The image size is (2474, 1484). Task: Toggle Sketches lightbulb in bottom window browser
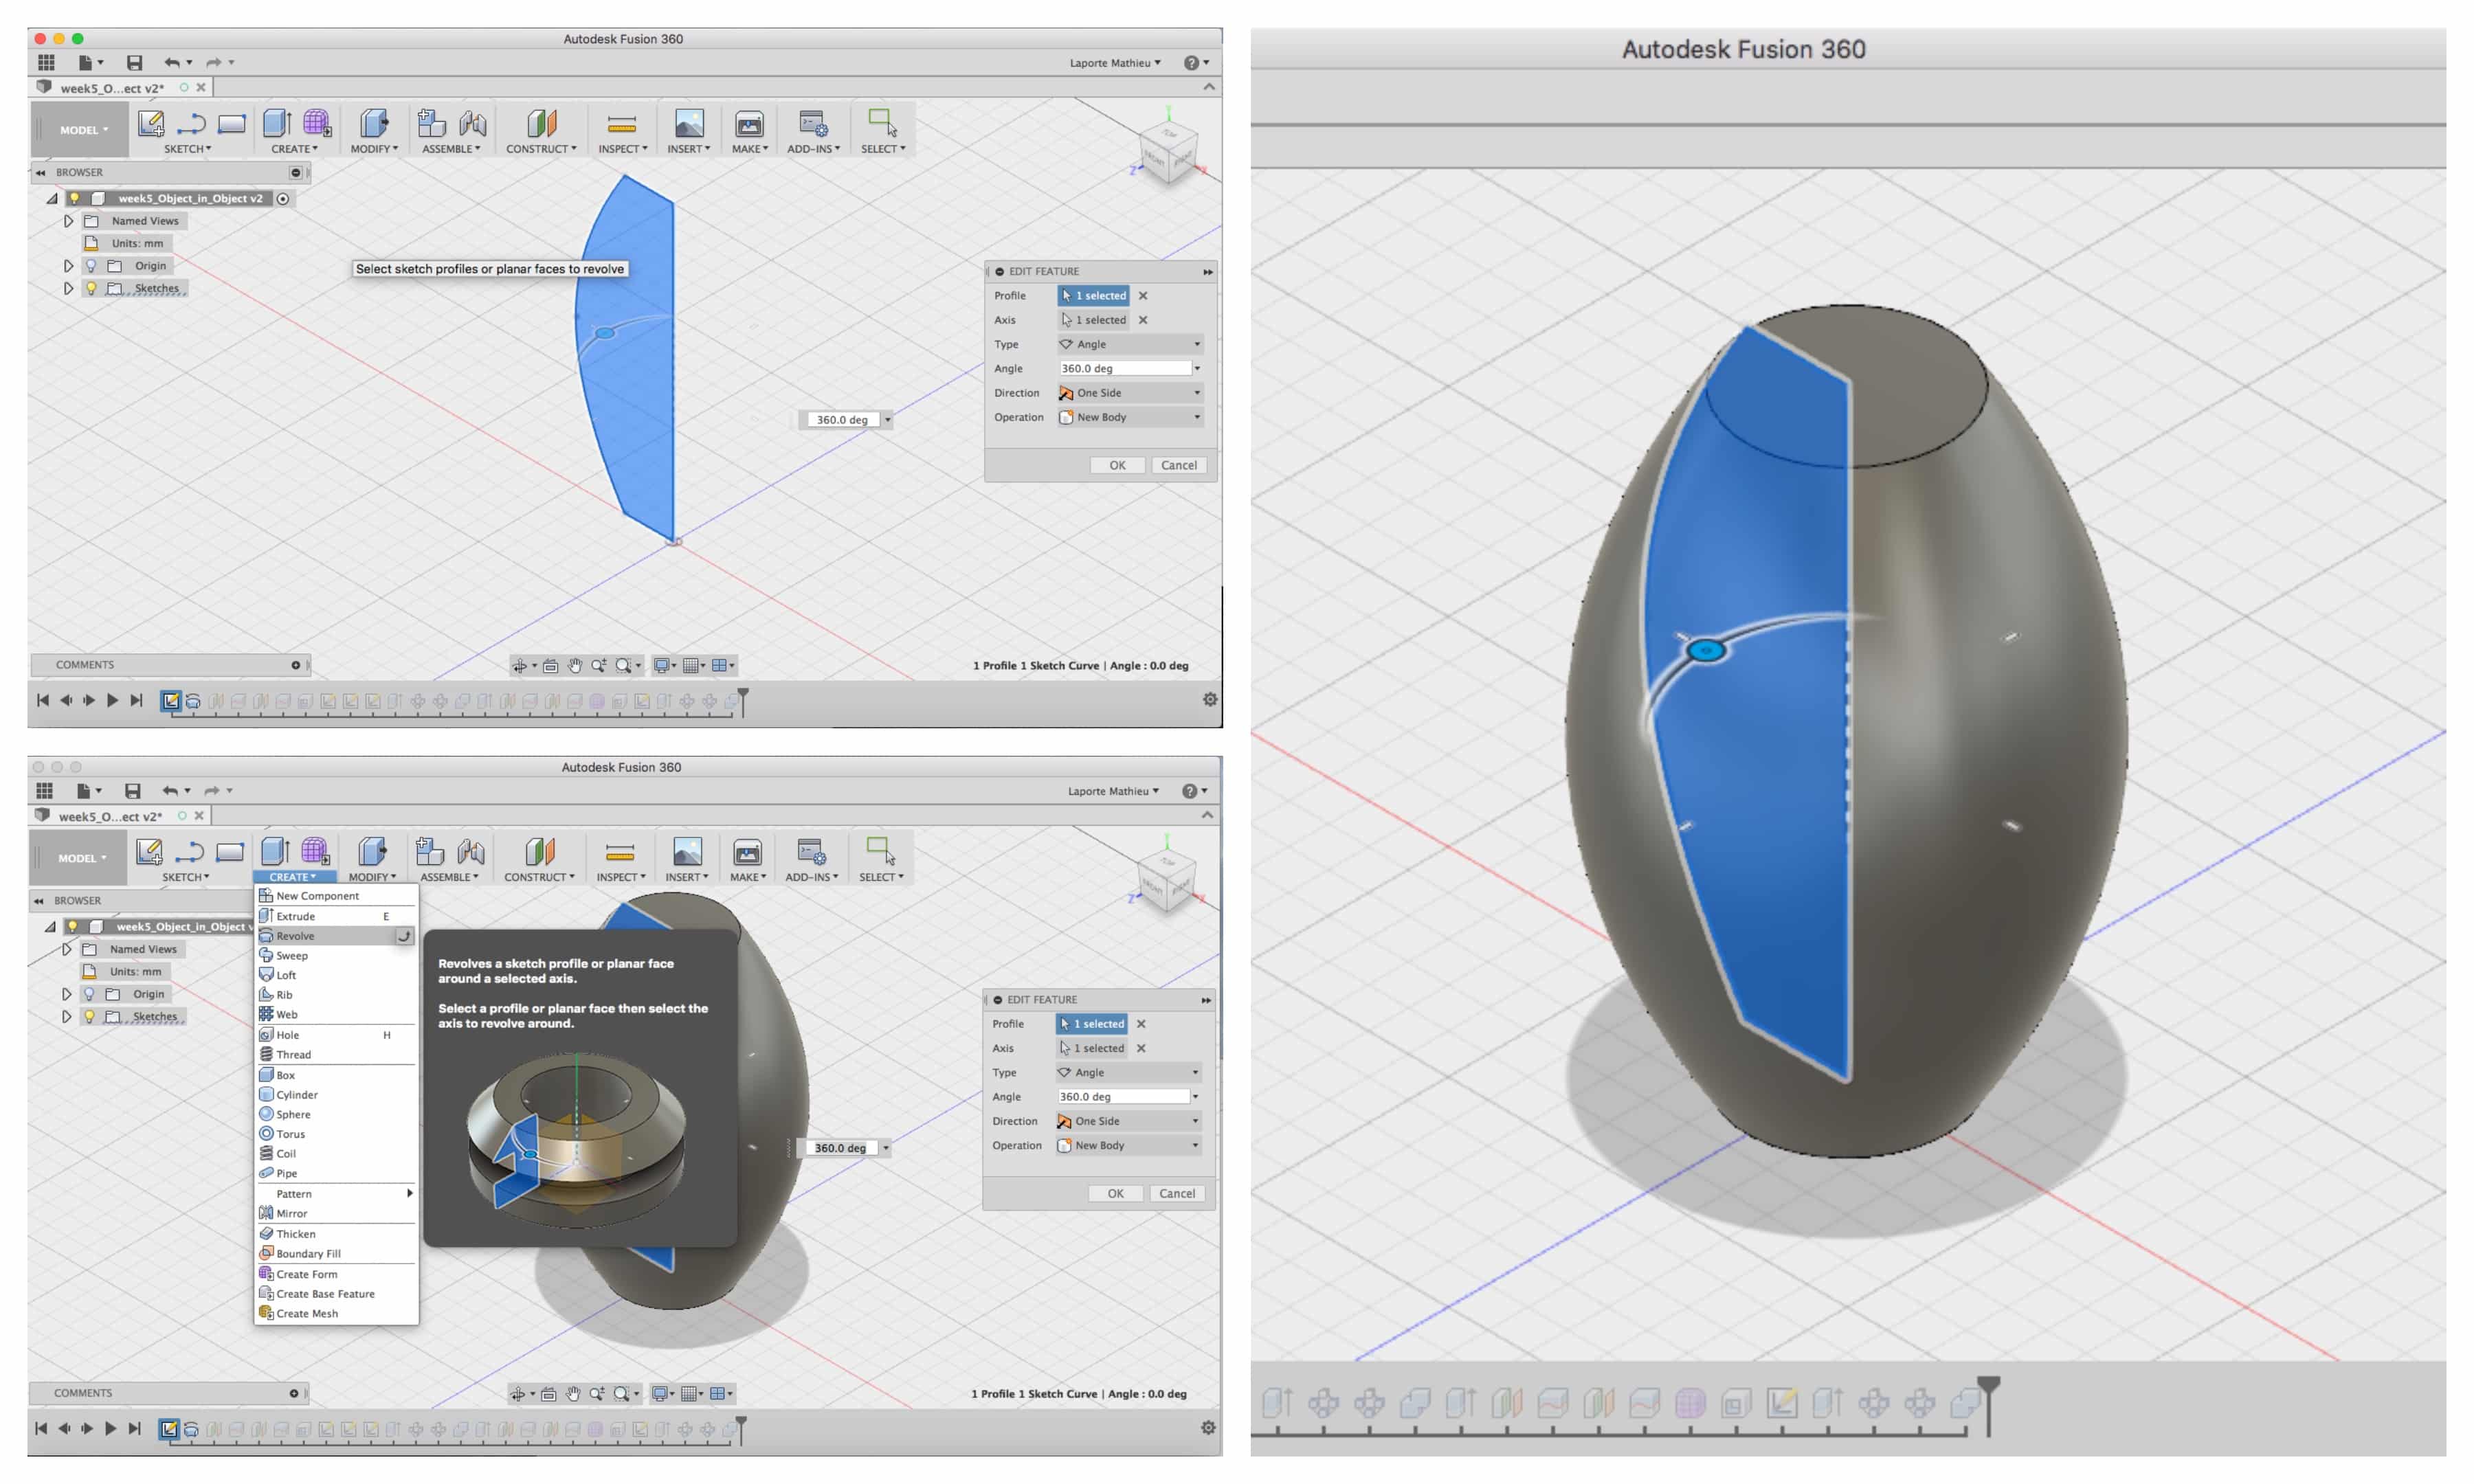point(89,1016)
